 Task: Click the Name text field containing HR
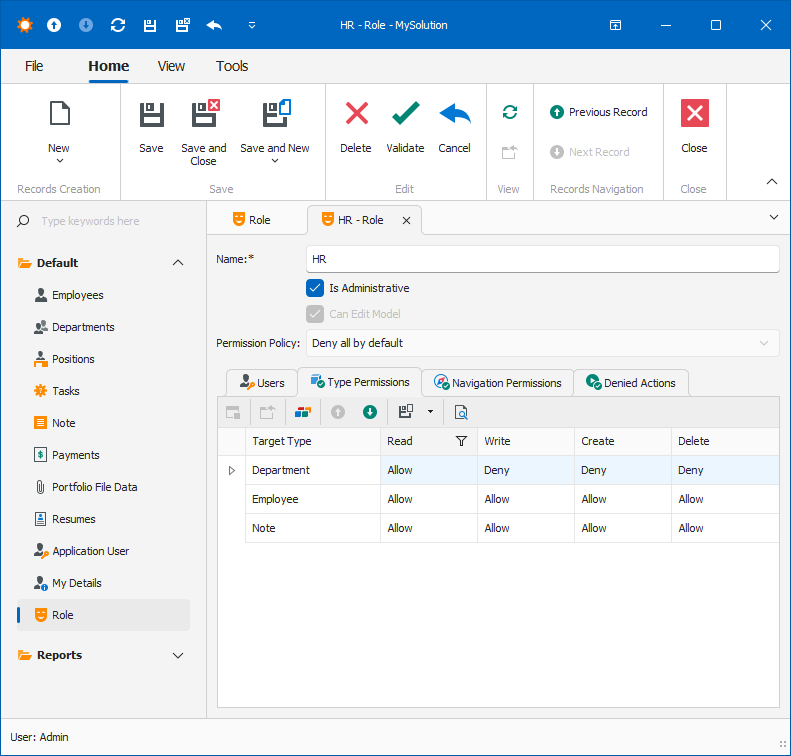click(543, 259)
